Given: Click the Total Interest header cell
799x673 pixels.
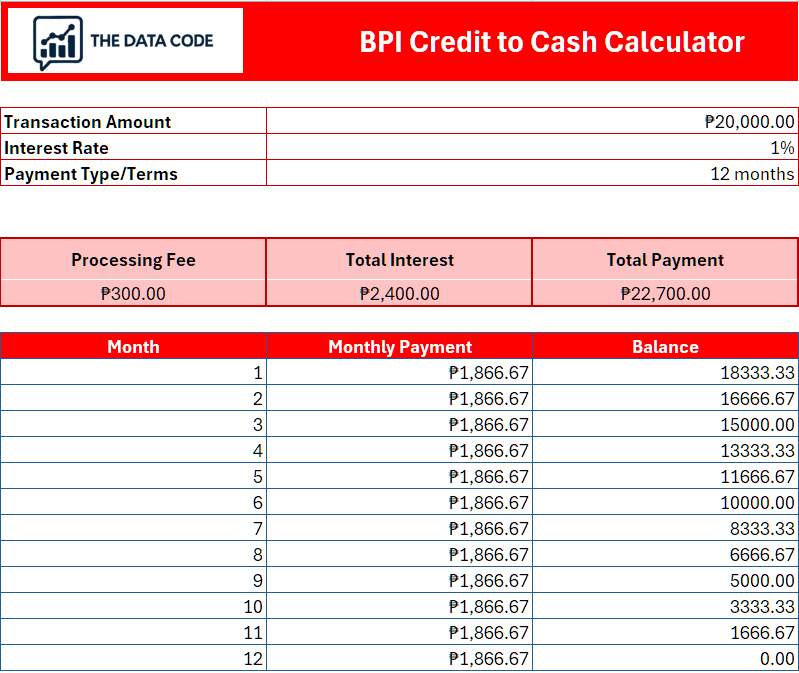Looking at the screenshot, I should 399,260.
